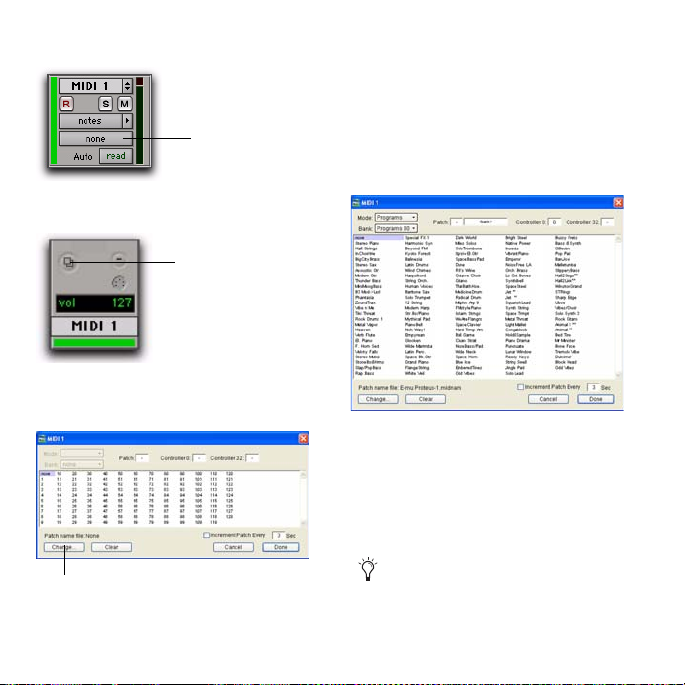Select the Solo Trumpet patch

point(418,298)
